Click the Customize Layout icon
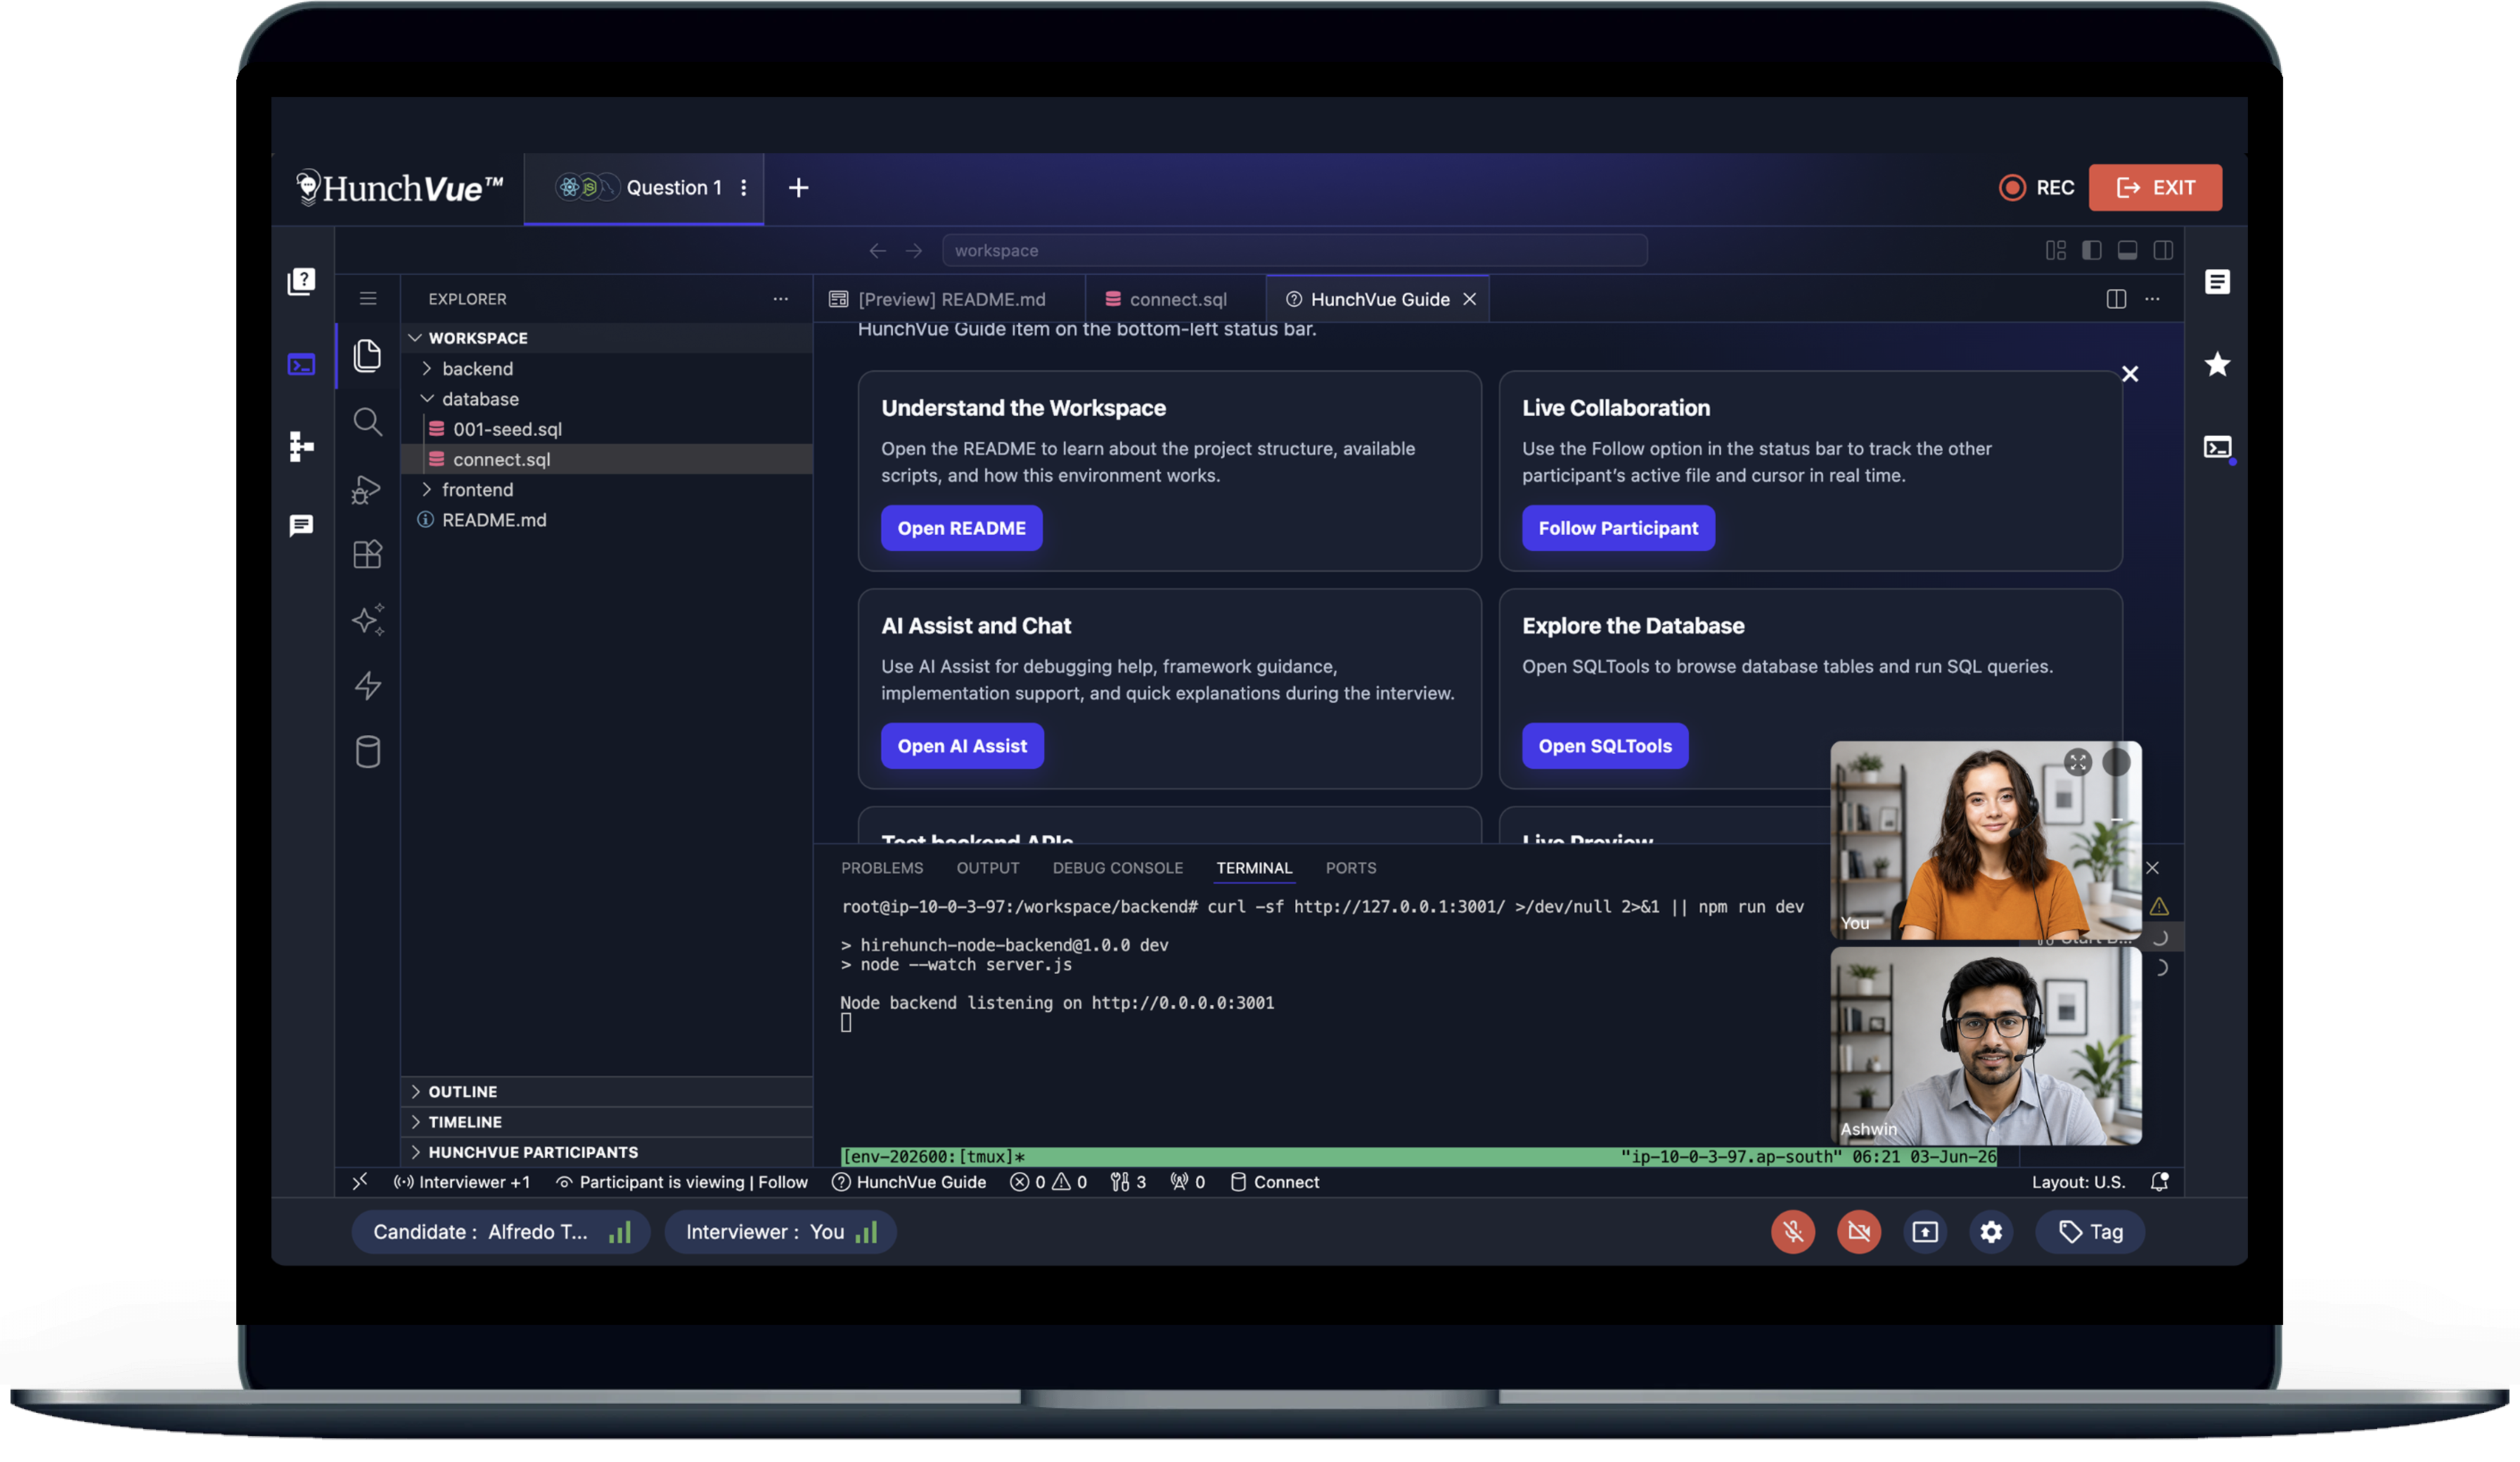This screenshot has height=1462, width=2520. point(2055,250)
